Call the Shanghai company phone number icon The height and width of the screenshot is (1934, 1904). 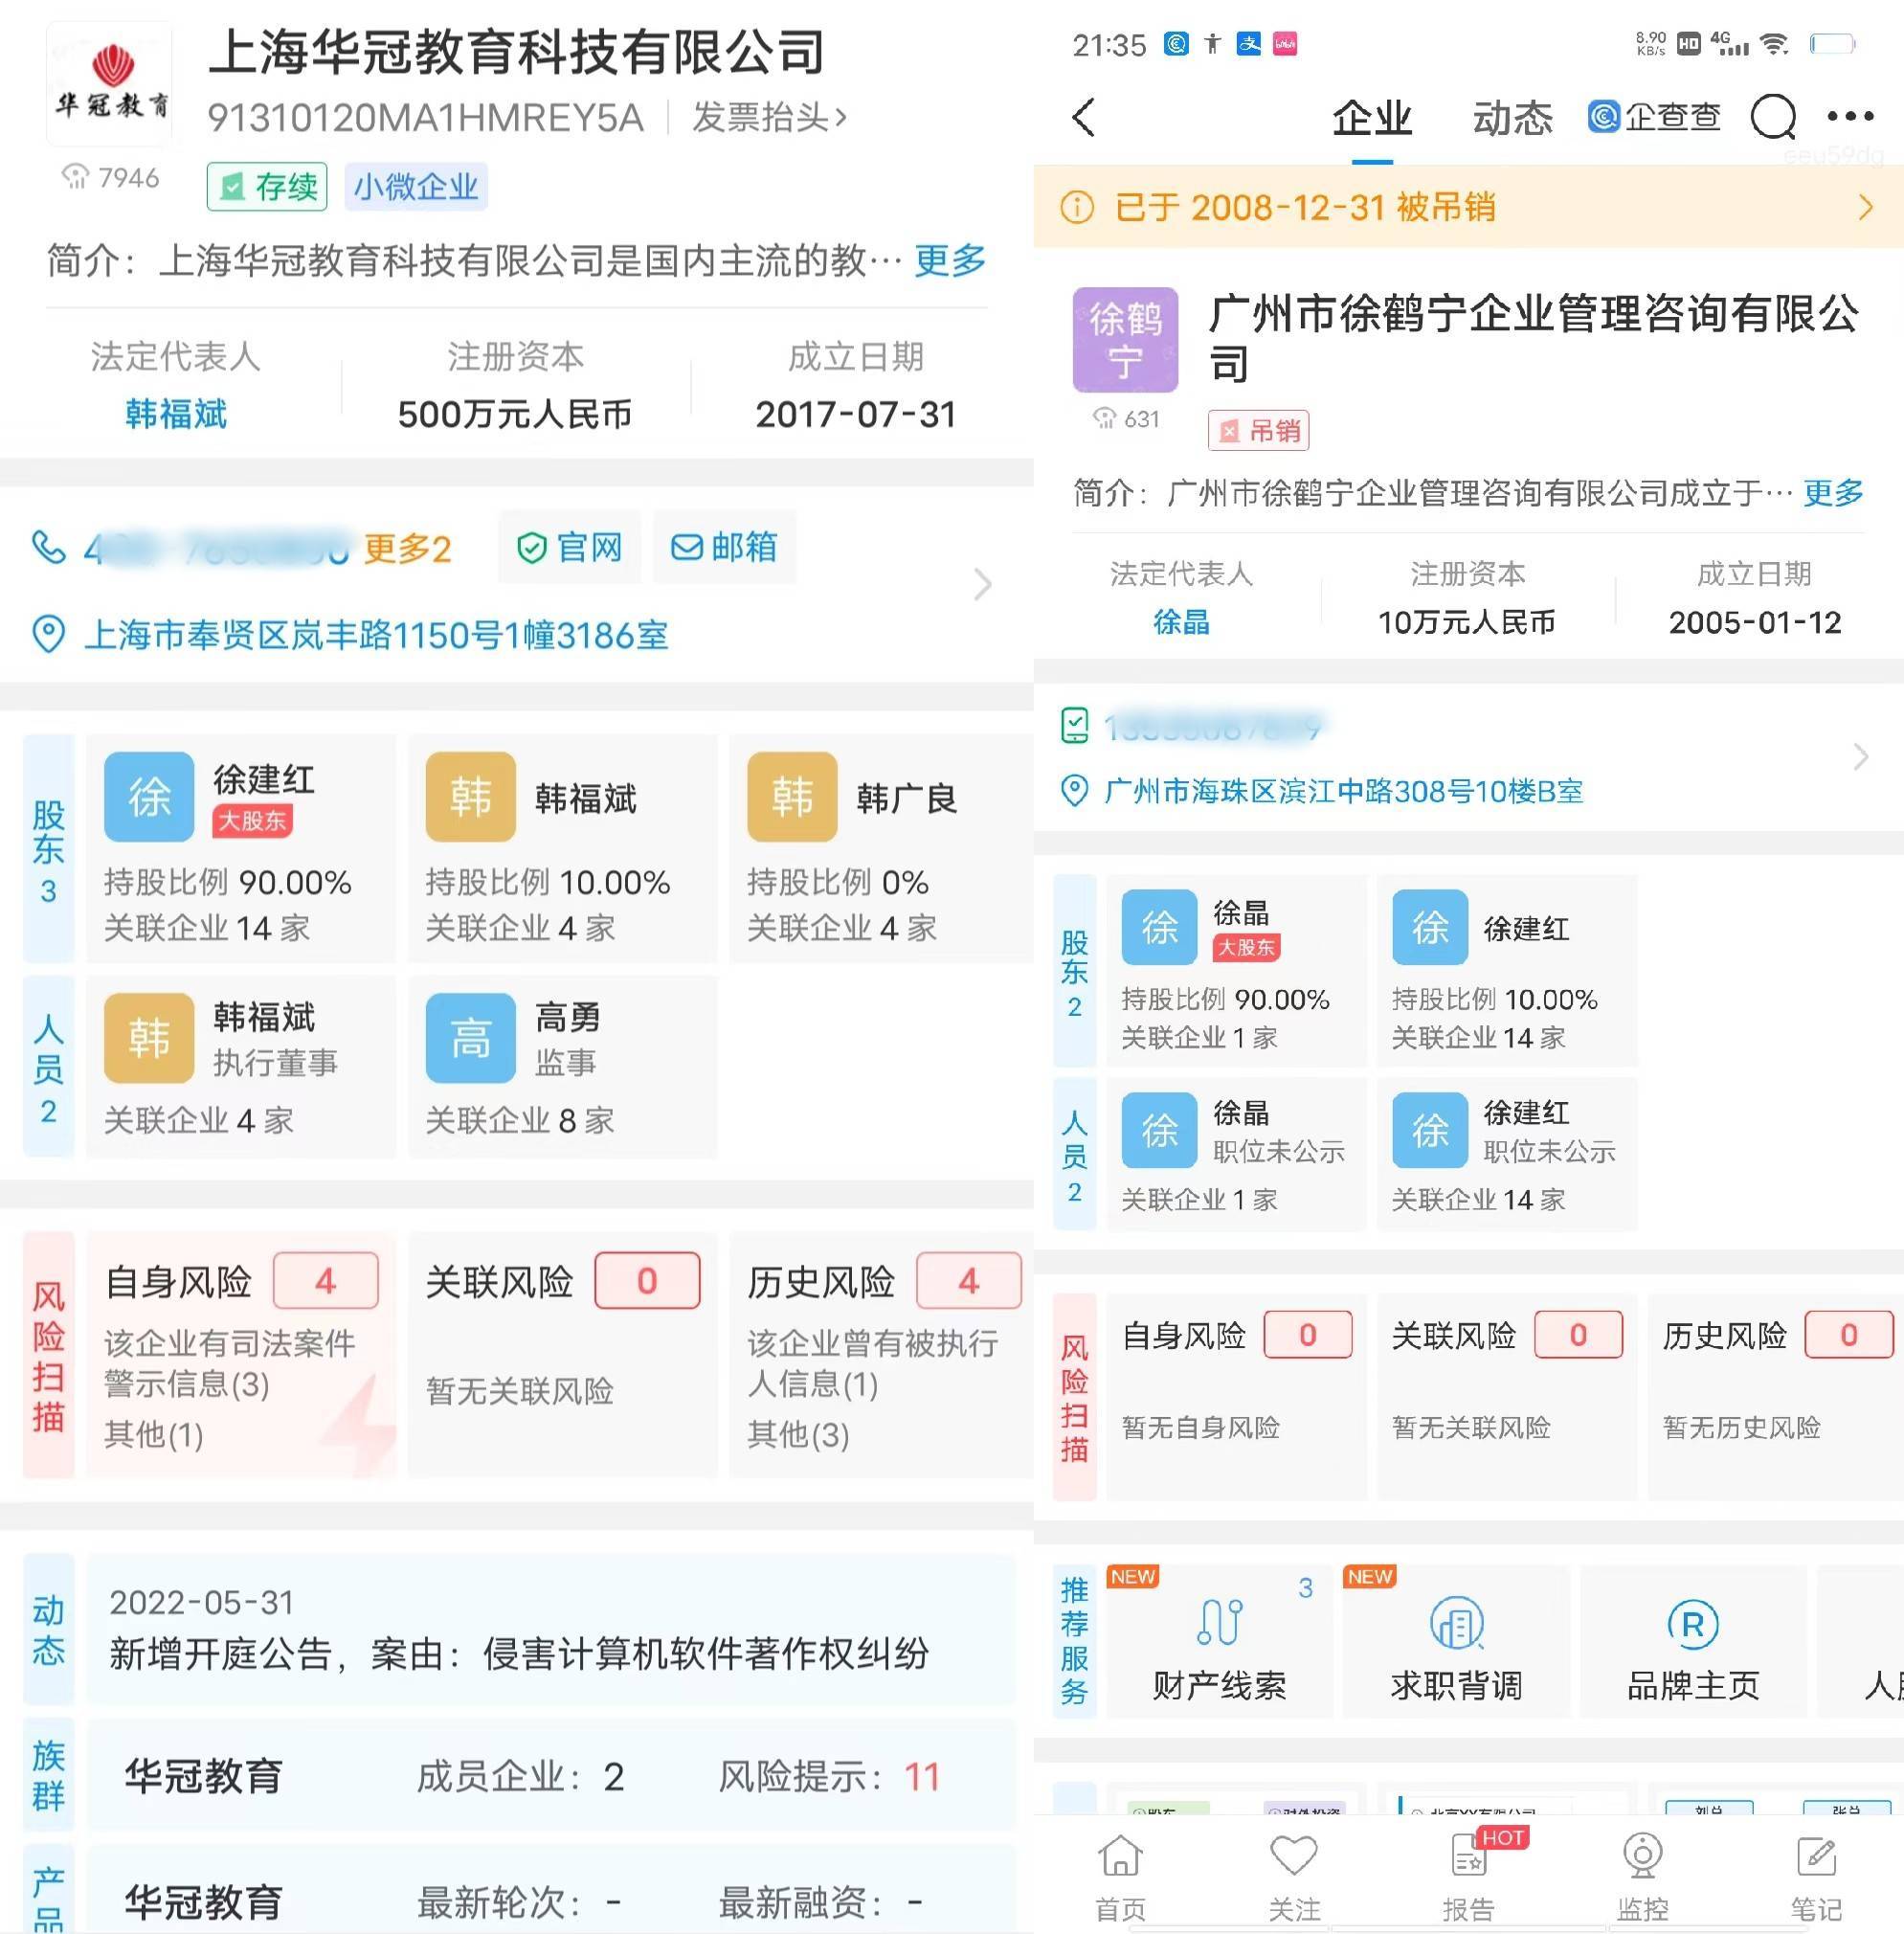(x=49, y=547)
